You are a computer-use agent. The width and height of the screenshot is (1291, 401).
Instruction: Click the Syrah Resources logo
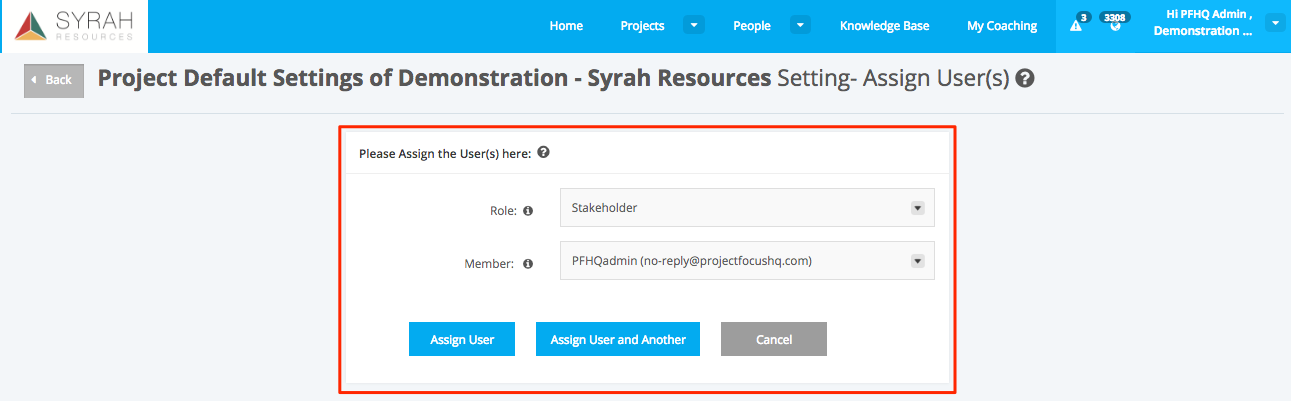click(x=74, y=26)
